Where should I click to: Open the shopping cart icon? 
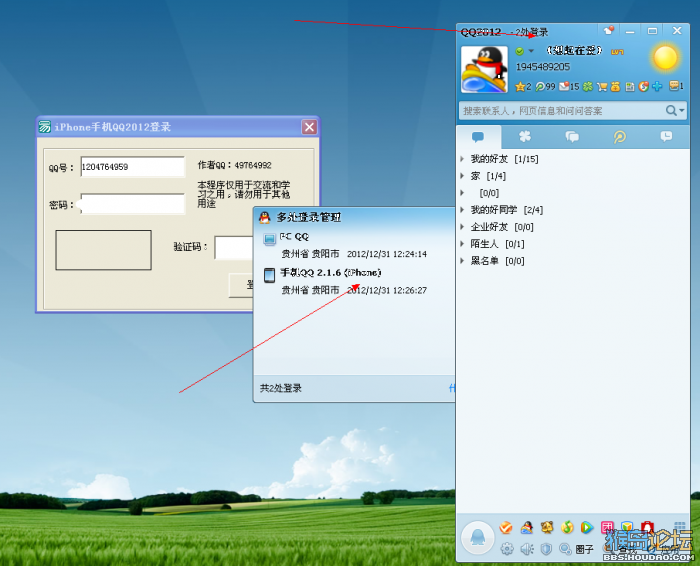pos(602,87)
